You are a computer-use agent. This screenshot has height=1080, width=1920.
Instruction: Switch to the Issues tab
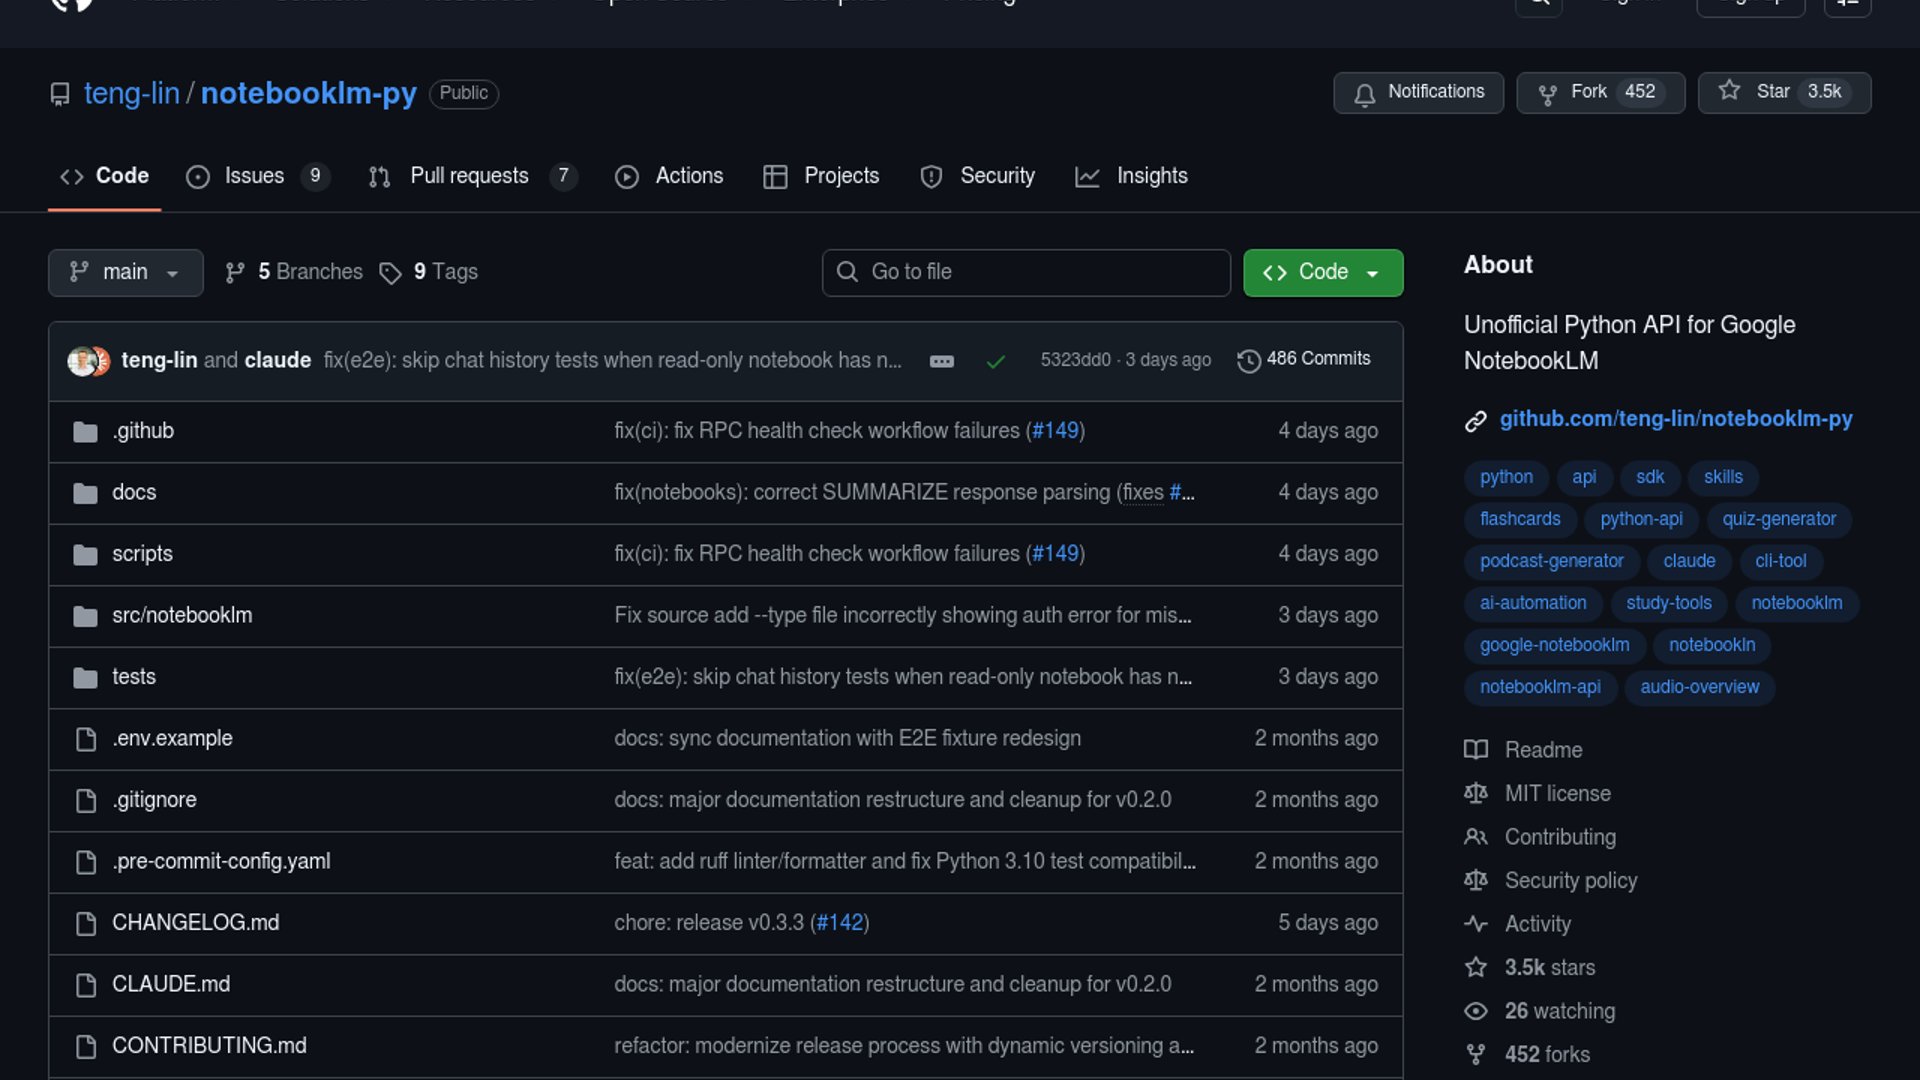tap(255, 176)
